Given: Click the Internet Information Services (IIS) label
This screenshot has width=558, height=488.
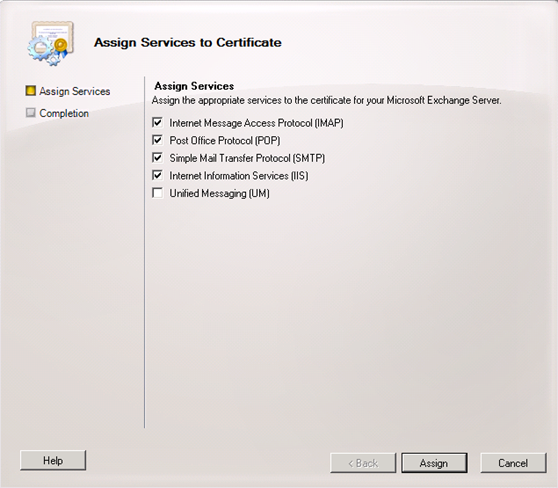Looking at the screenshot, I should 239,176.
